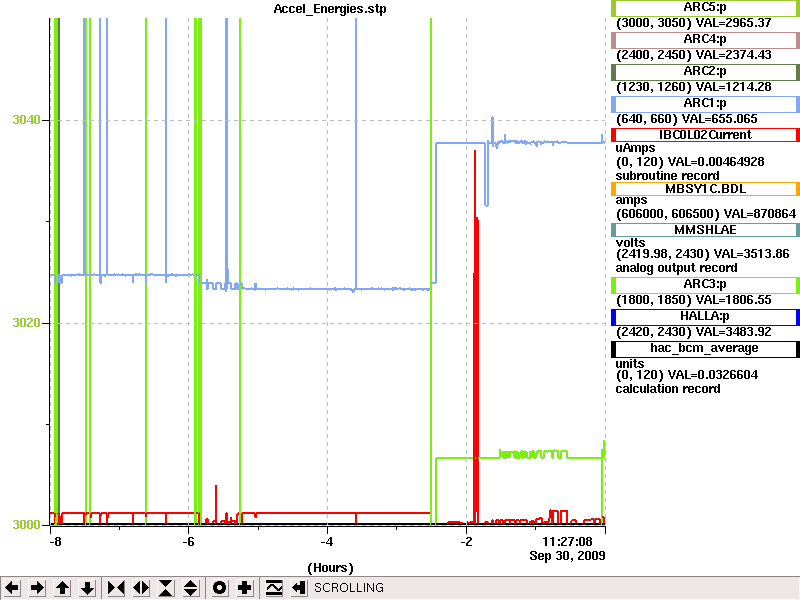Image resolution: width=800 pixels, height=600 pixels.
Task: Select the MBSY1C.BDL legend entry
Action: tap(705, 189)
